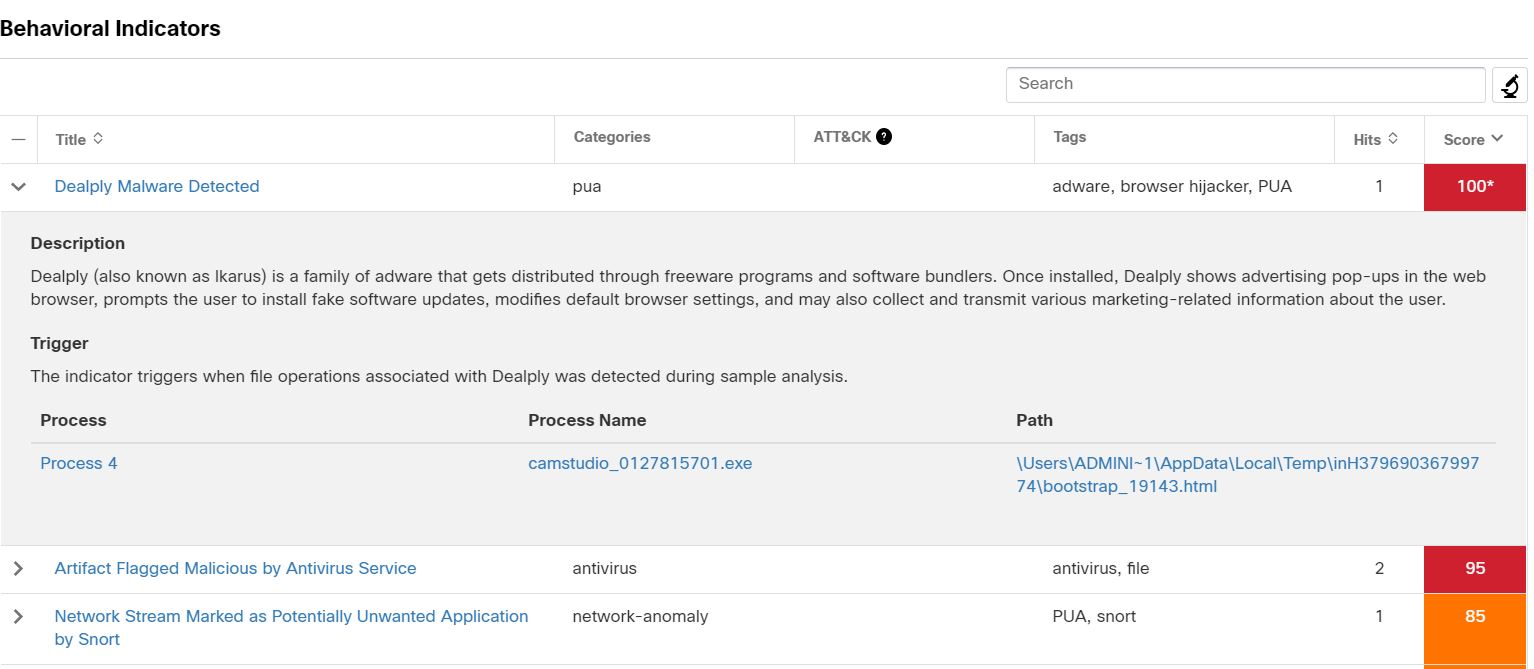Screen dimensions: 1534x669
Task: Open Network Stream Marked as Potentially Unwanted link
Action: click(x=291, y=617)
